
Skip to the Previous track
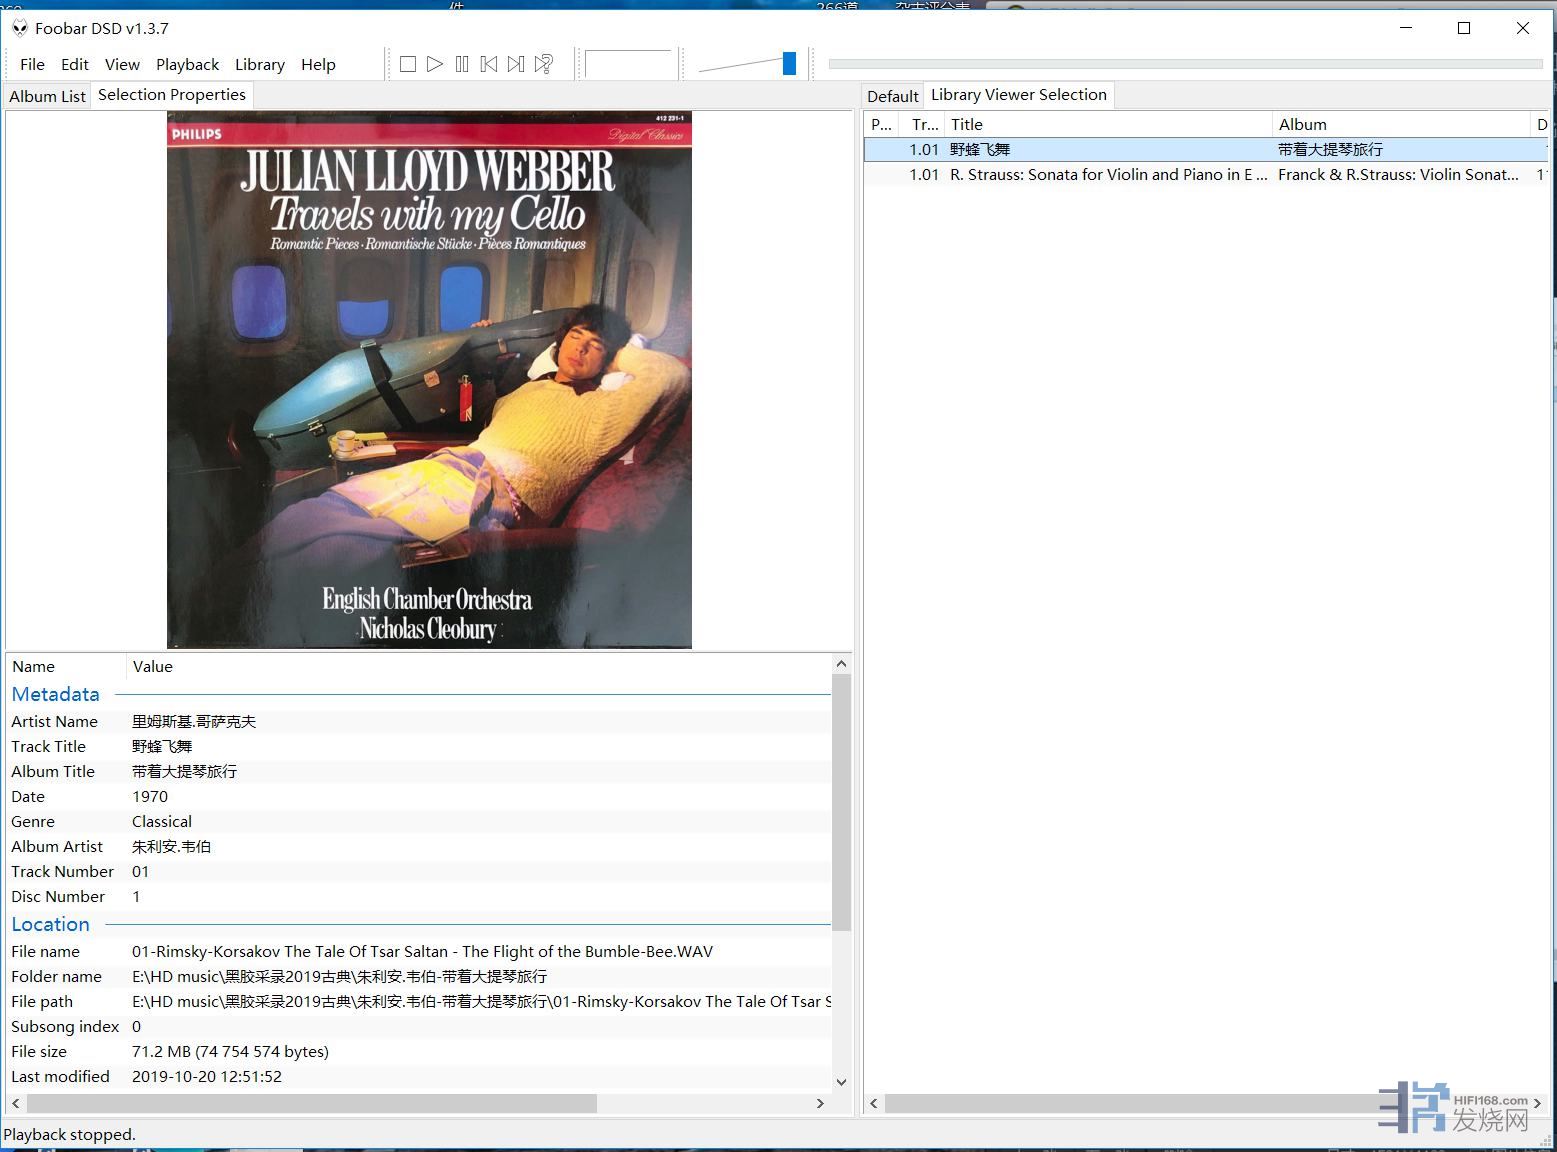[x=489, y=64]
